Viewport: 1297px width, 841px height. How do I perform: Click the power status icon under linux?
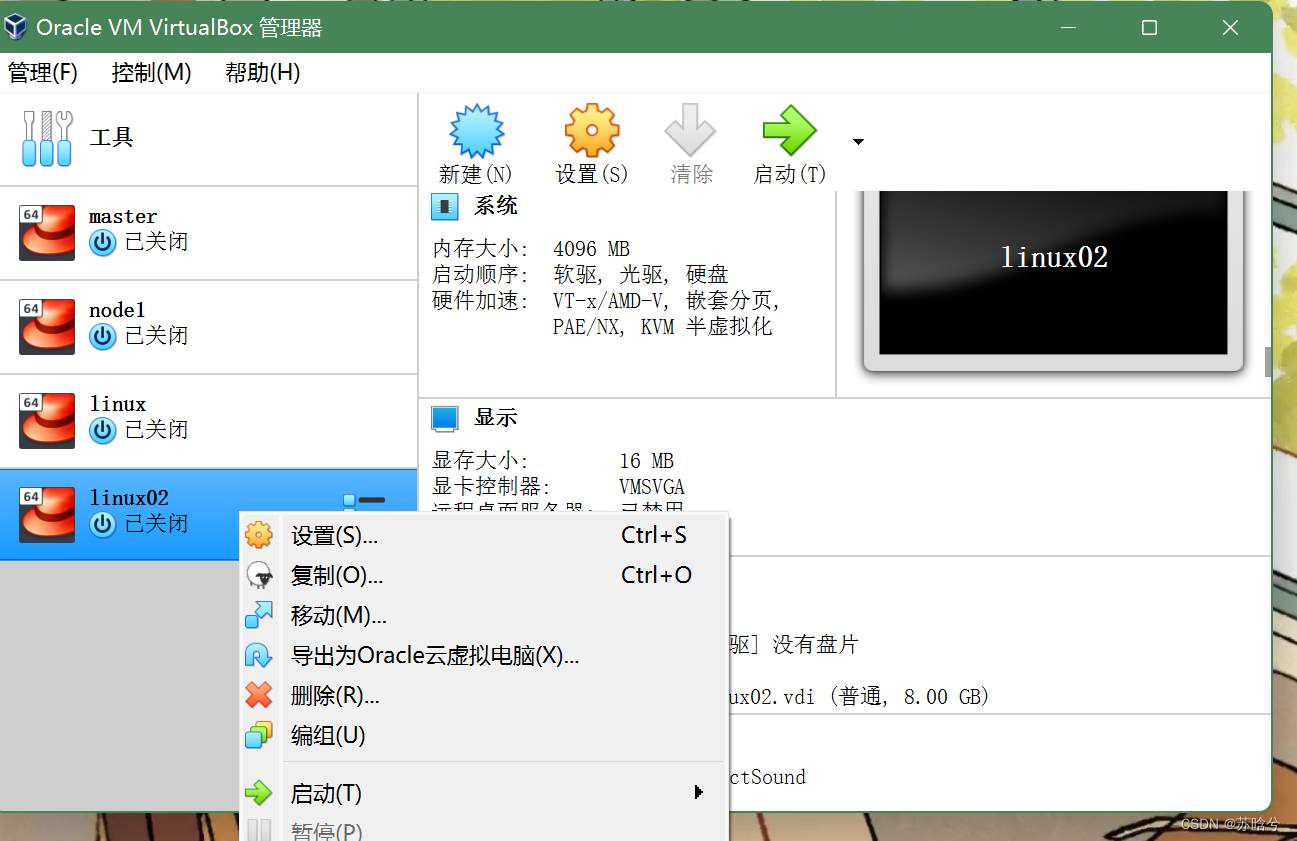[103, 430]
